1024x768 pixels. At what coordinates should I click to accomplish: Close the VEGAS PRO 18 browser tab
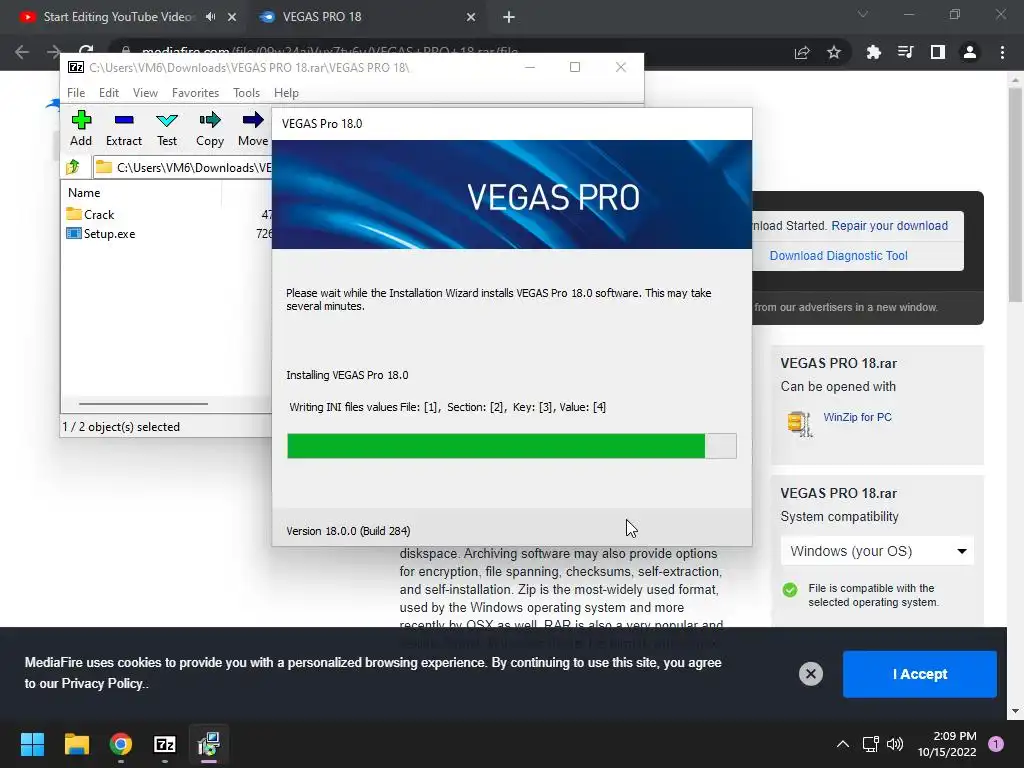point(471,17)
